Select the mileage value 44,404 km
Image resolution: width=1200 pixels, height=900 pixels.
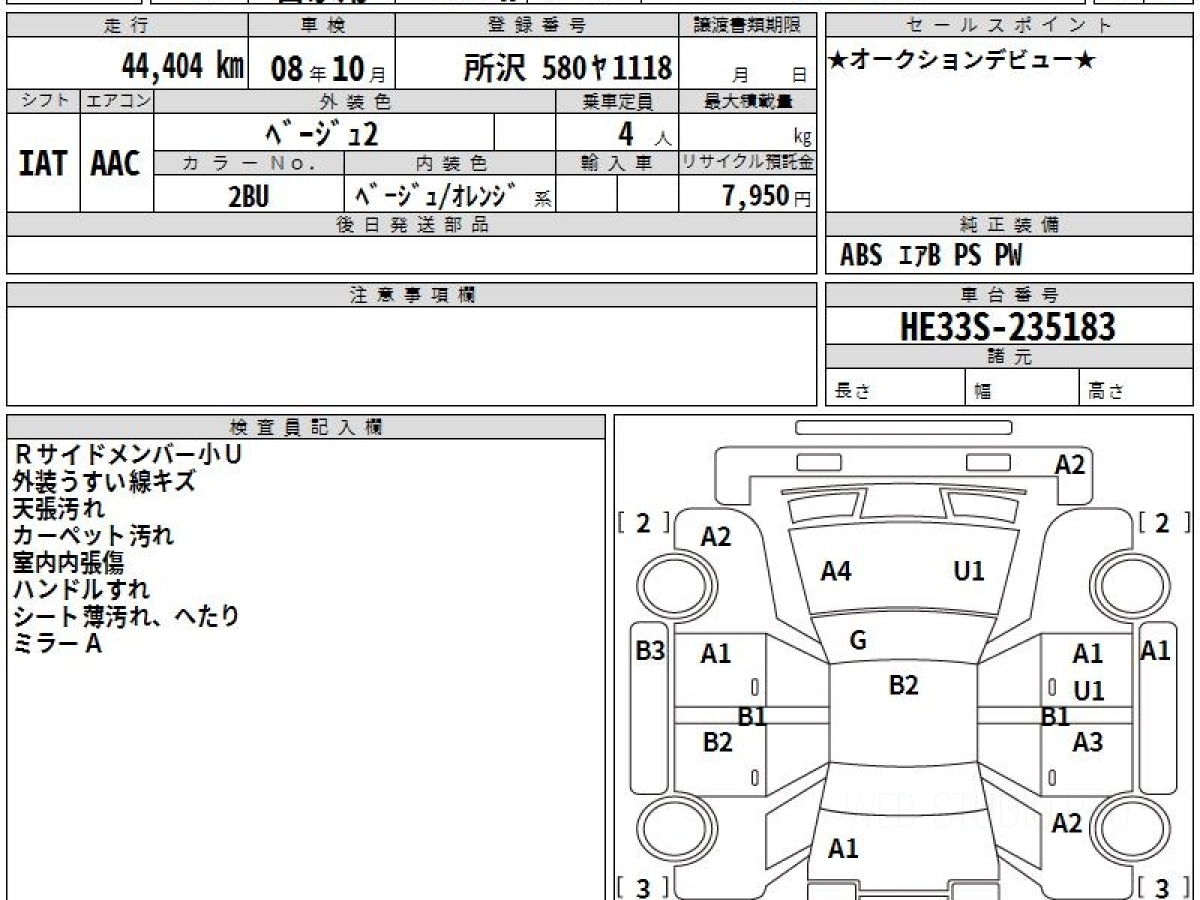tap(183, 67)
